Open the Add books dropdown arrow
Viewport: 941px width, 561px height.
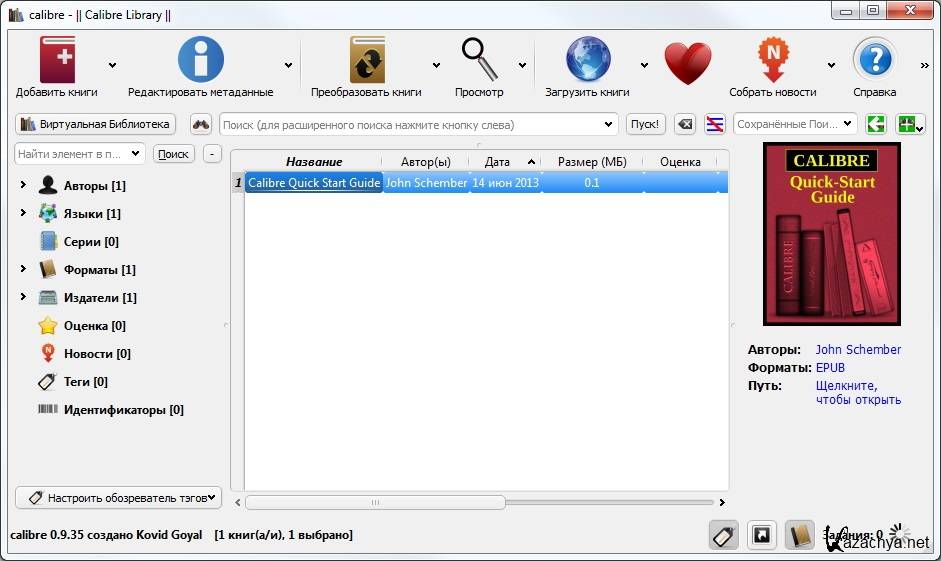(x=112, y=66)
